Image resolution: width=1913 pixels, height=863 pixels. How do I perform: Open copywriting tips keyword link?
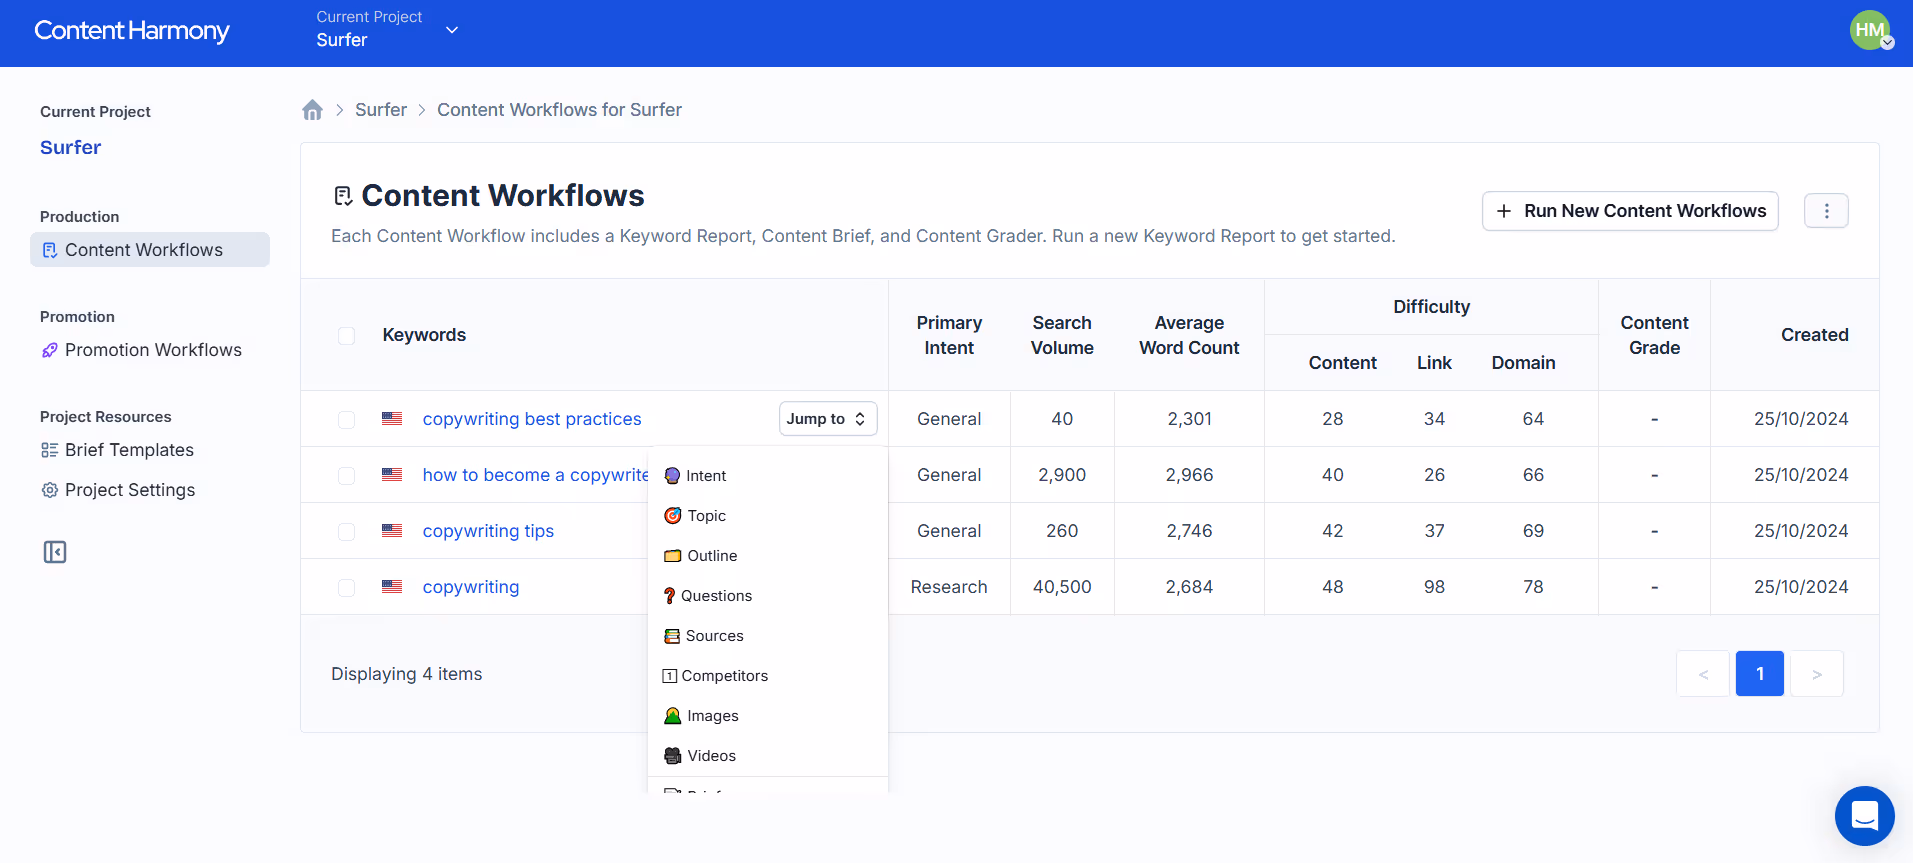coord(488,531)
